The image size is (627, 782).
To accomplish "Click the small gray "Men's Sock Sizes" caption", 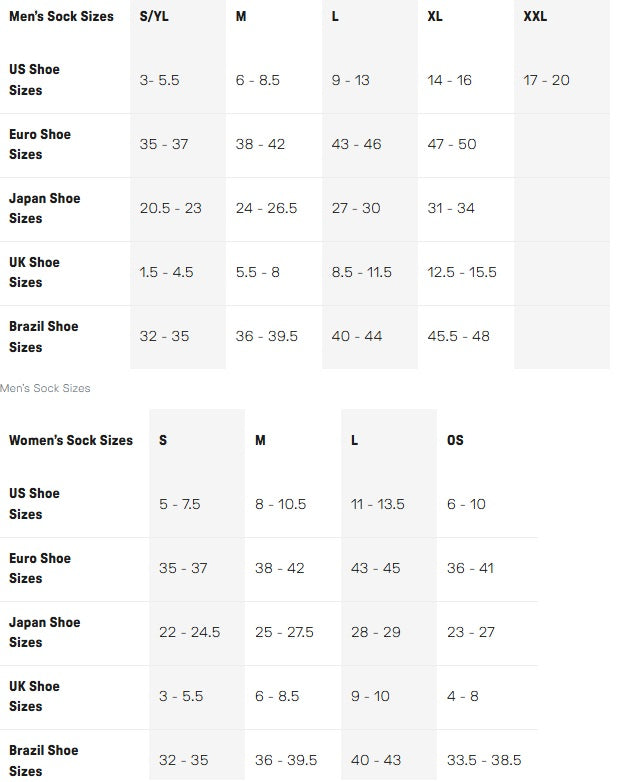I will pyautogui.click(x=45, y=388).
